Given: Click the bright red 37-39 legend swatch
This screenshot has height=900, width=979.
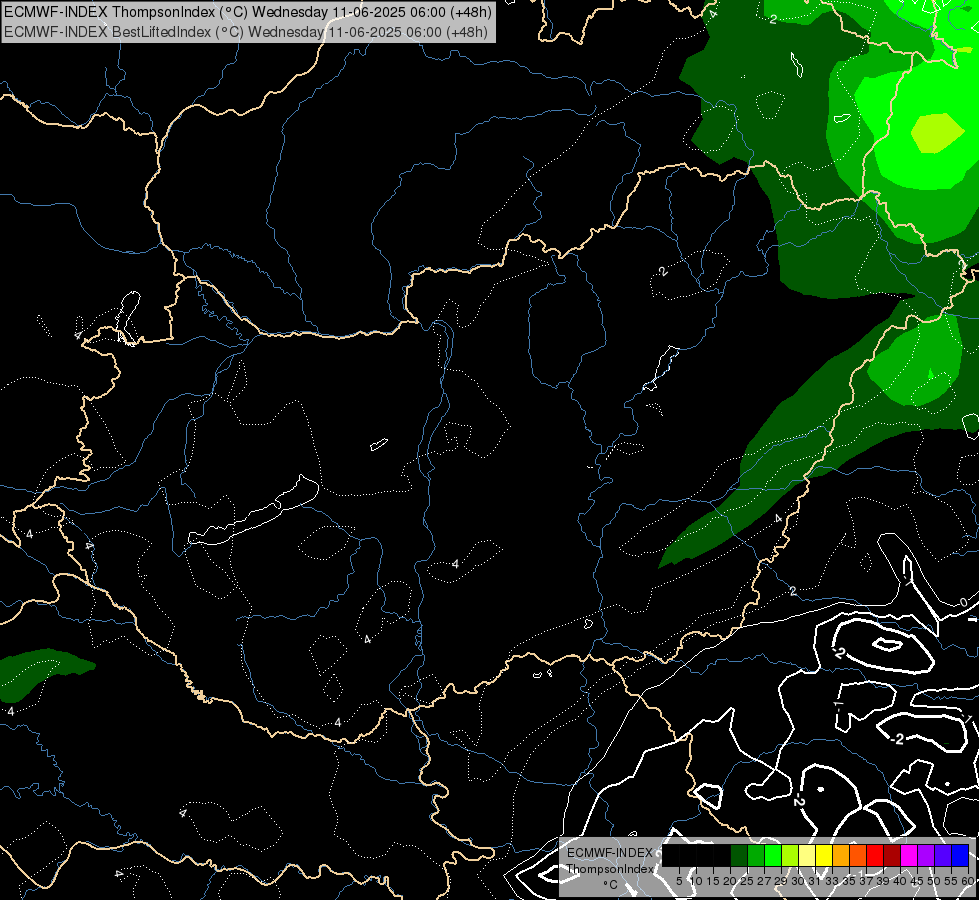Looking at the screenshot, I should [x=875, y=855].
